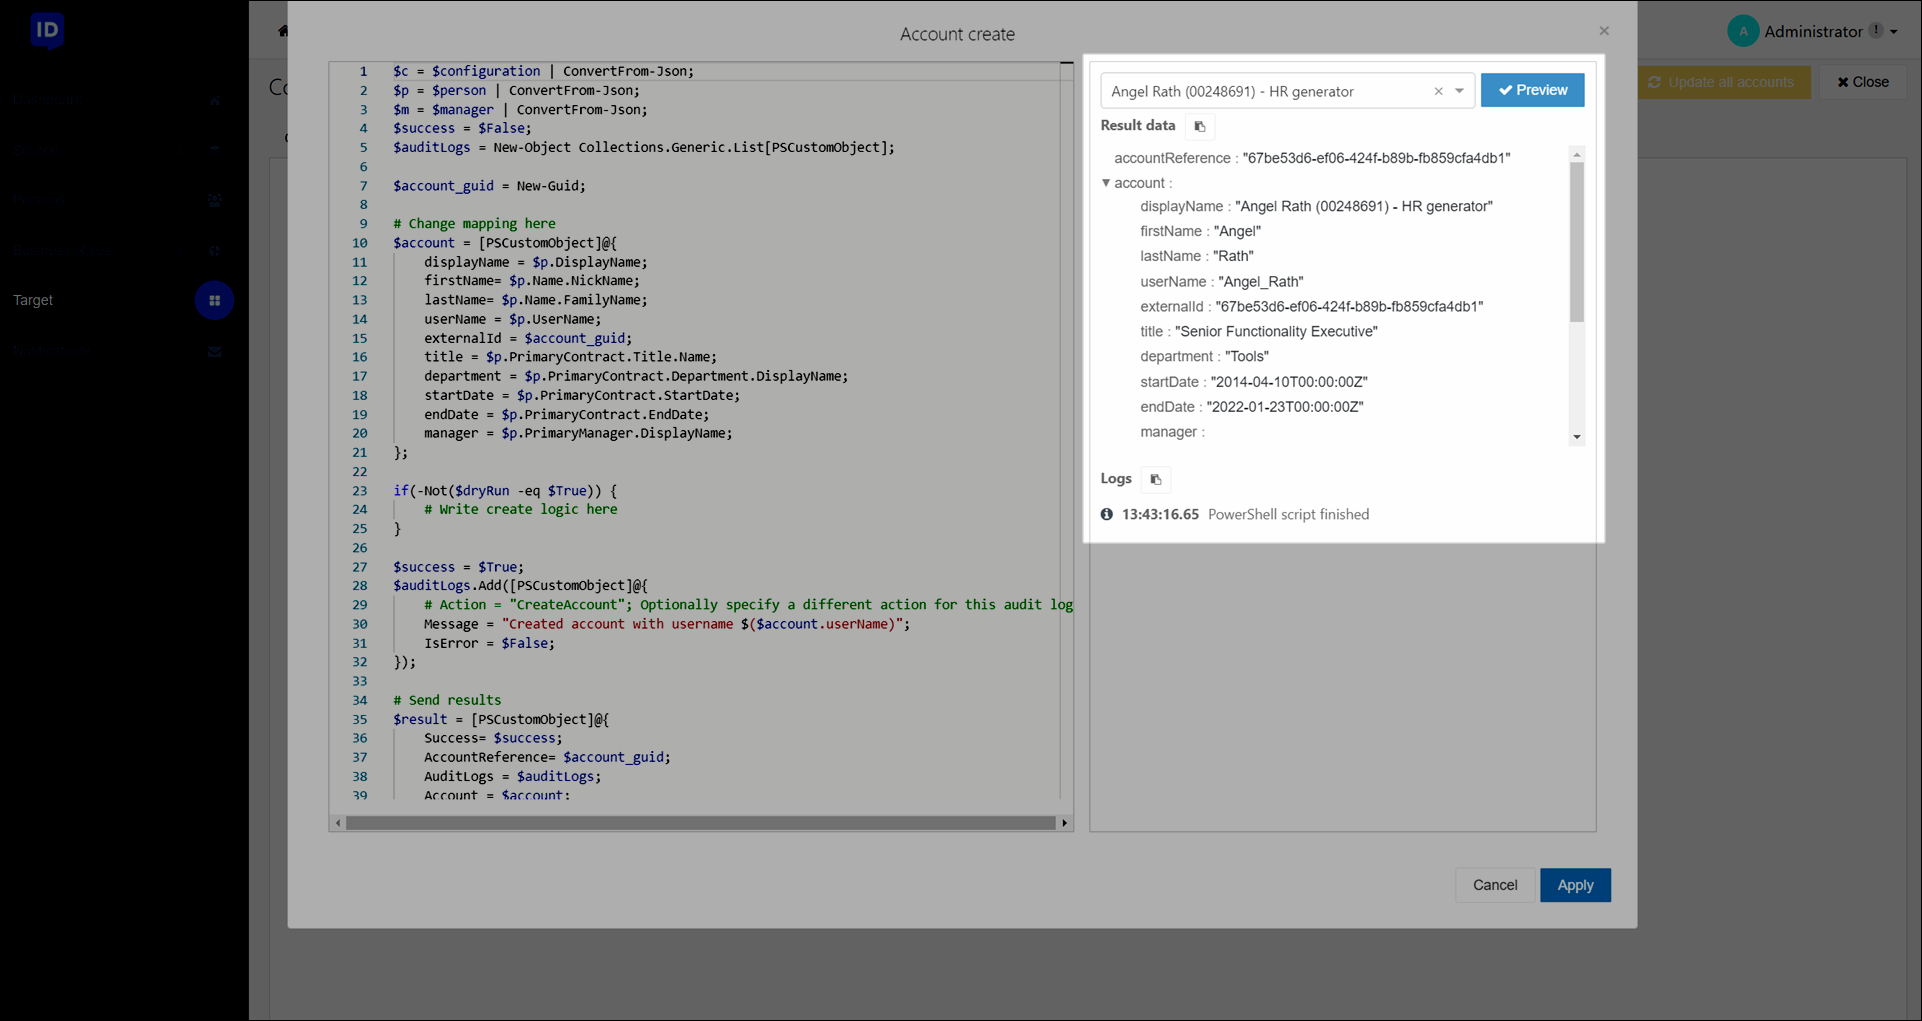The image size is (1922, 1021).
Task: Open the person selection dropdown arrow
Action: (x=1460, y=91)
